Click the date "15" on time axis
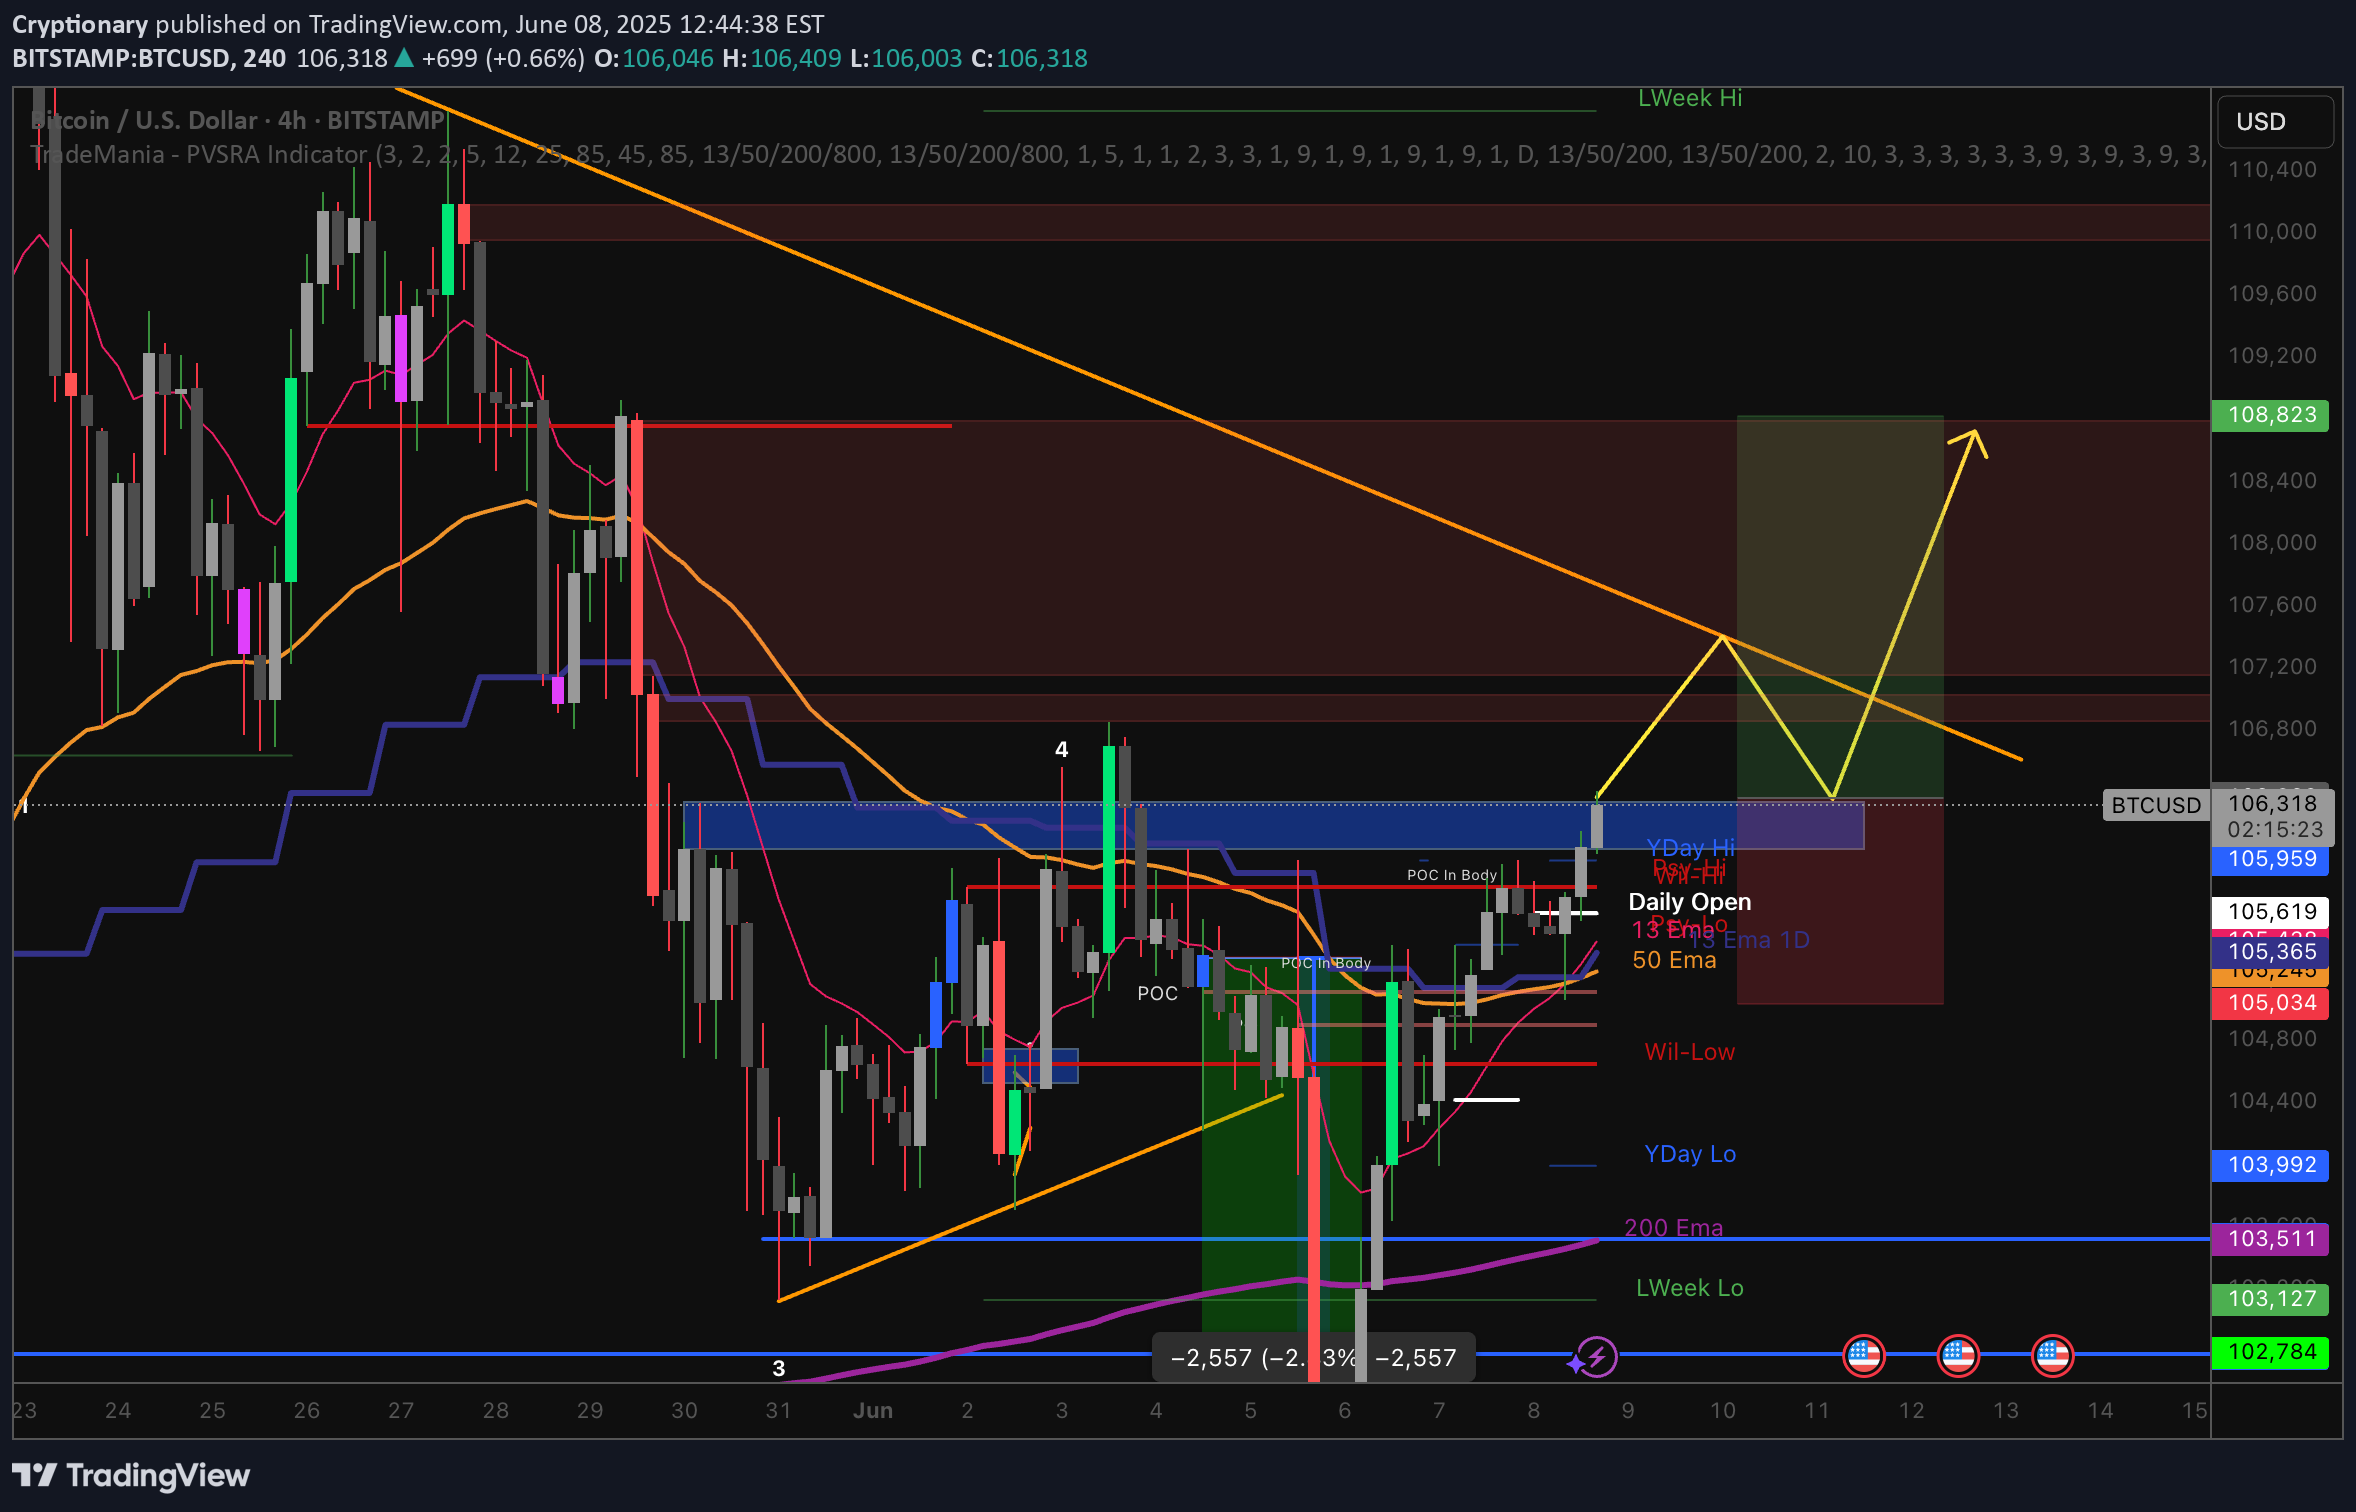The image size is (2356, 1512). tap(2195, 1411)
